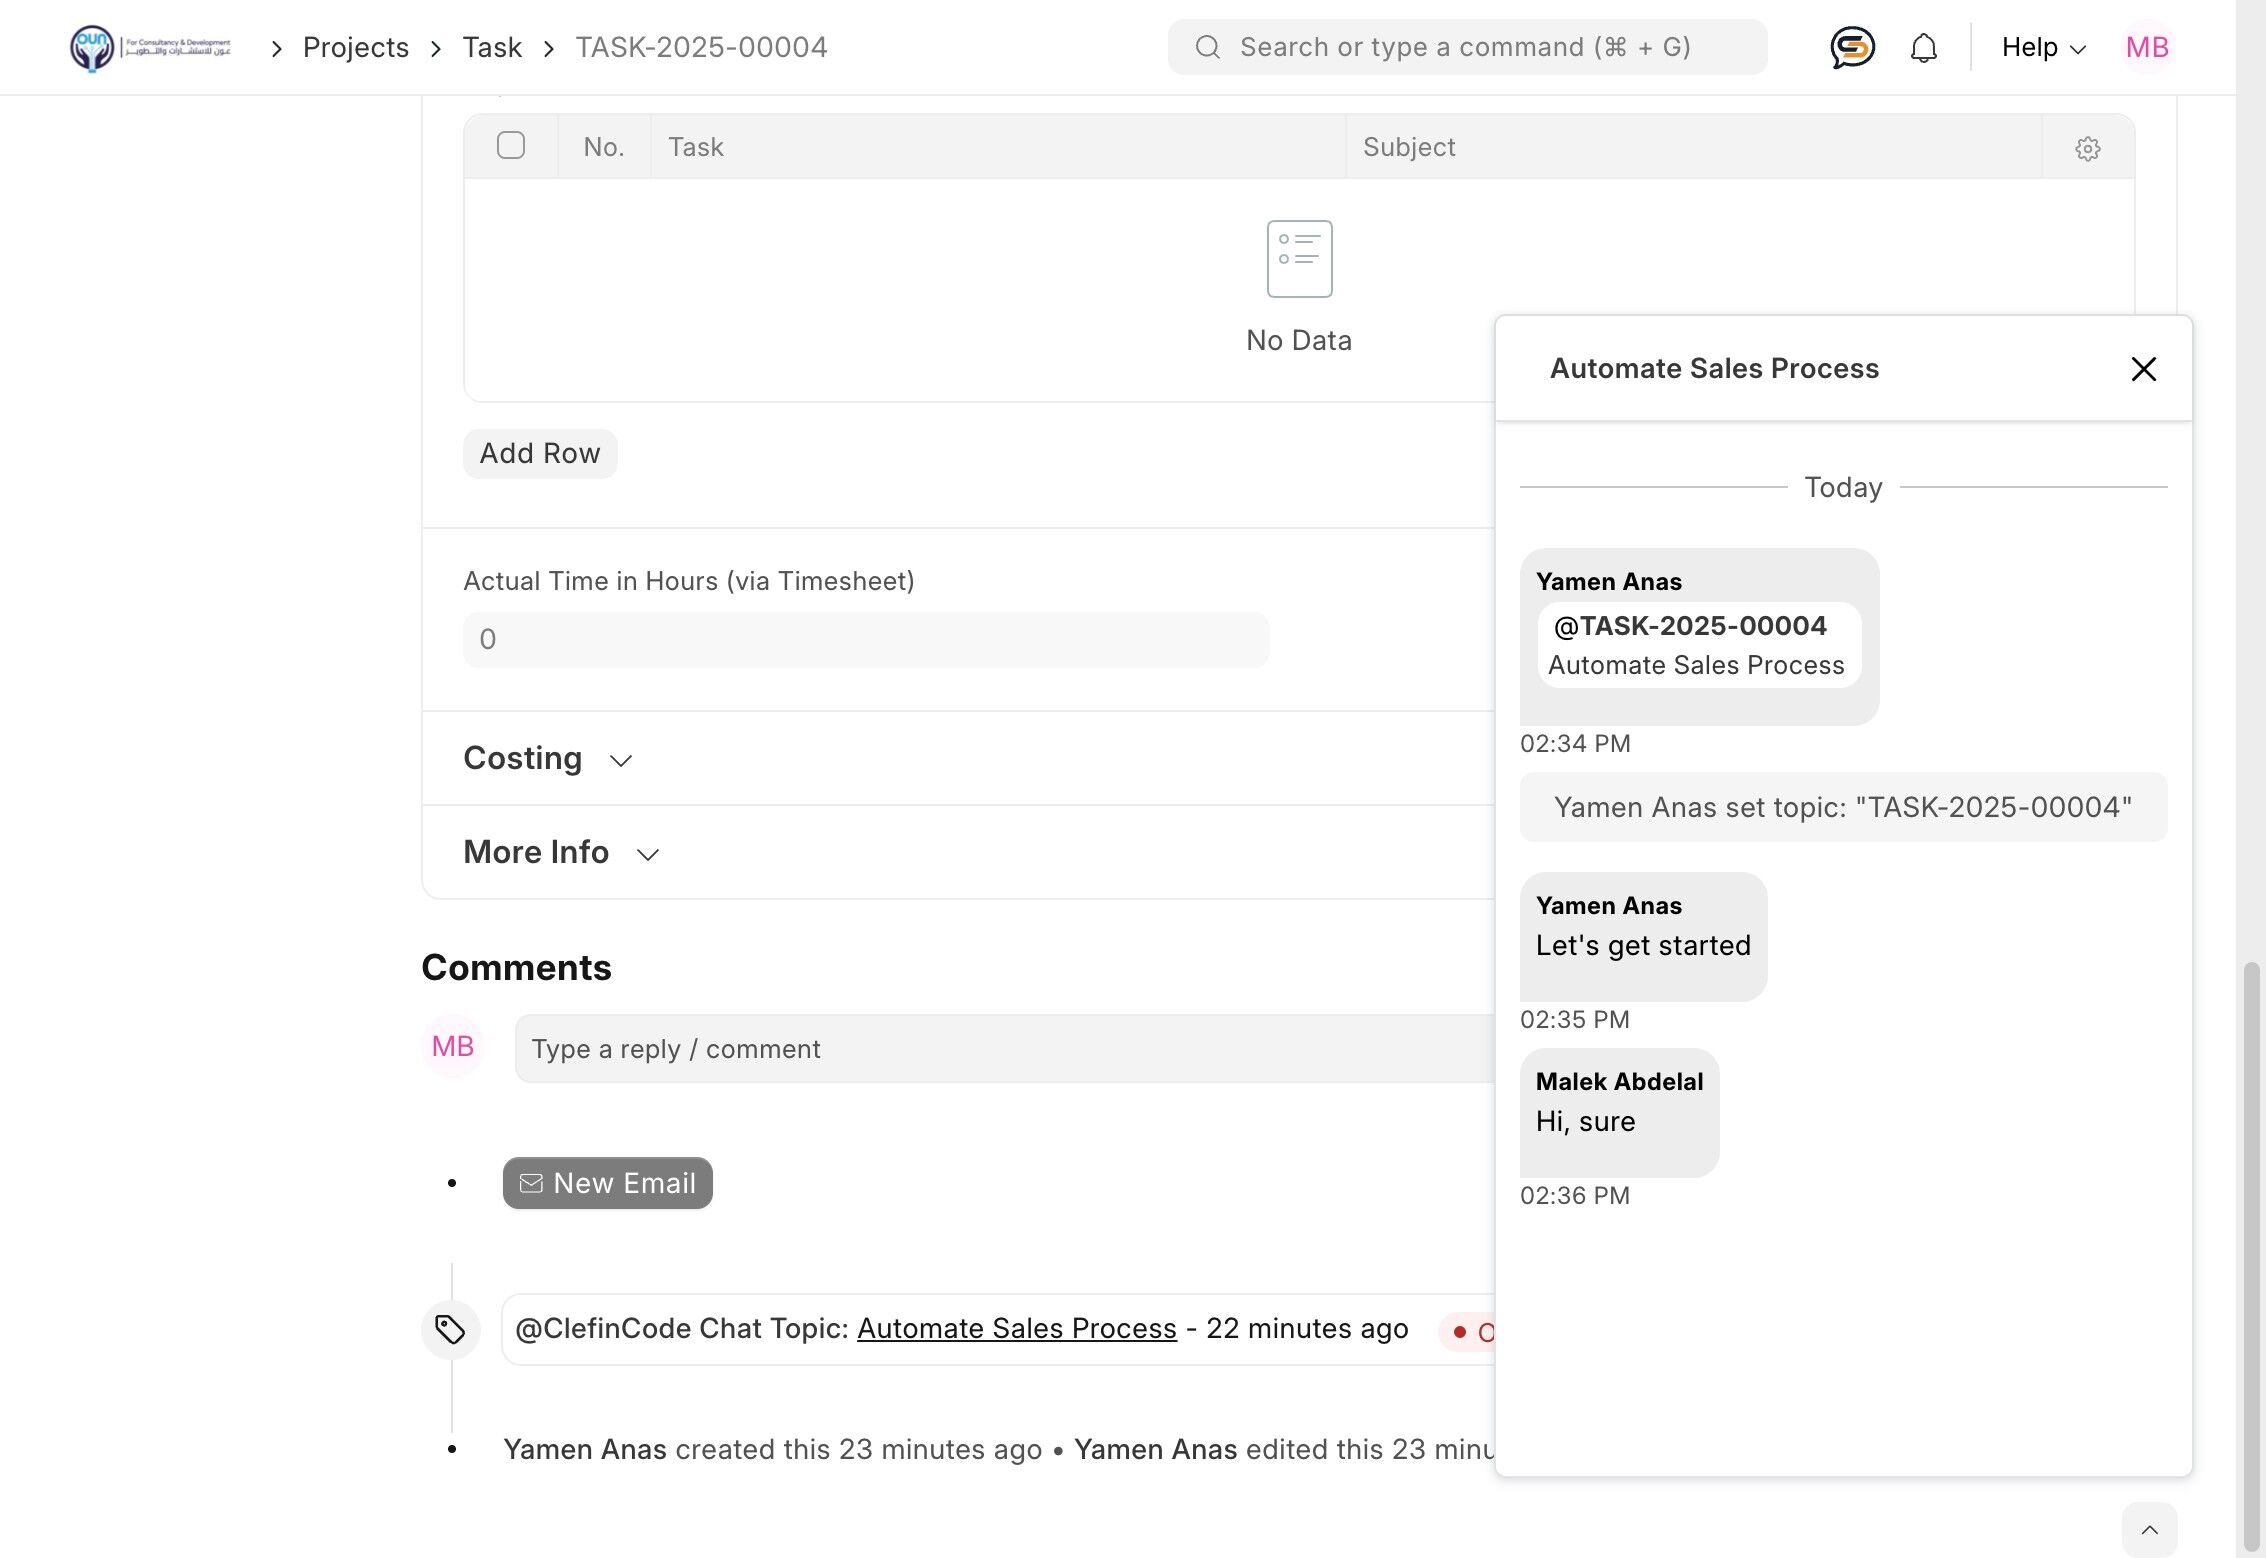Close the Automate Sales Process chat
Screen dimensions: 2266x1558
[2143, 369]
